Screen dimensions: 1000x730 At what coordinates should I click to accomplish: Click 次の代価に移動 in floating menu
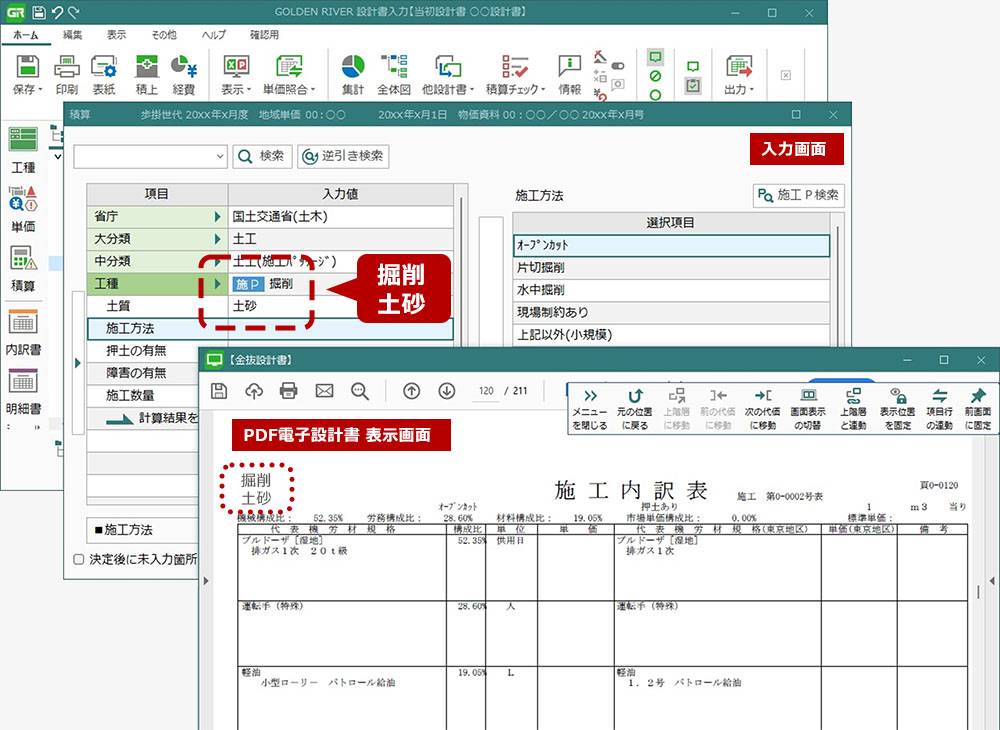[x=763, y=409]
